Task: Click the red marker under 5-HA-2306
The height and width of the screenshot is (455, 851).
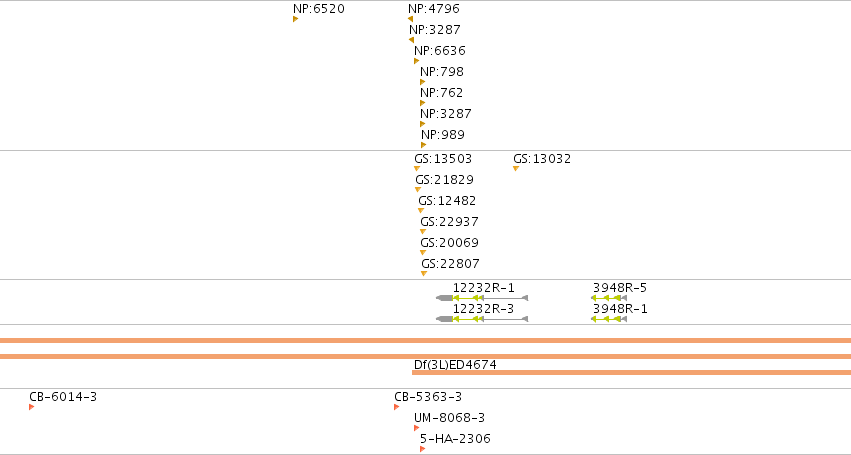Action: tap(422, 449)
